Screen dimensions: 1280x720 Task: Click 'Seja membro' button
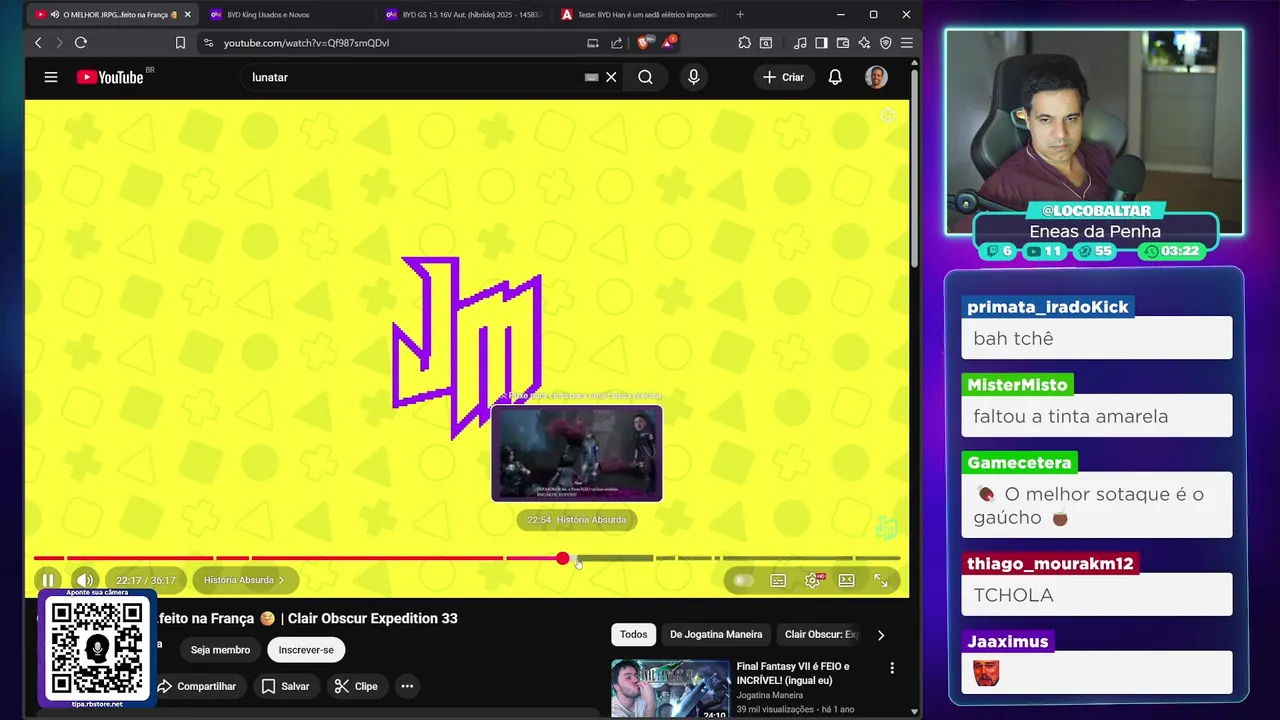220,650
